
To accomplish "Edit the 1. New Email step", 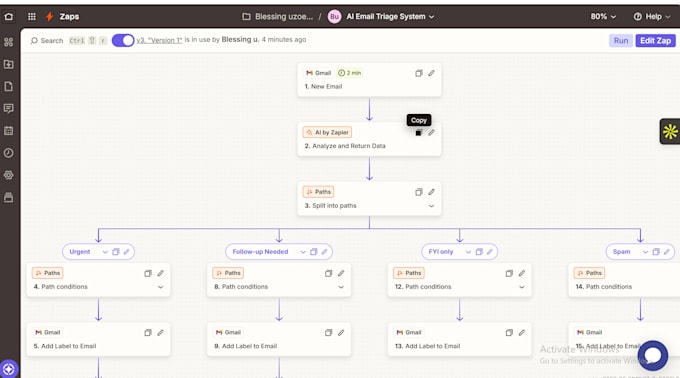I will (431, 73).
